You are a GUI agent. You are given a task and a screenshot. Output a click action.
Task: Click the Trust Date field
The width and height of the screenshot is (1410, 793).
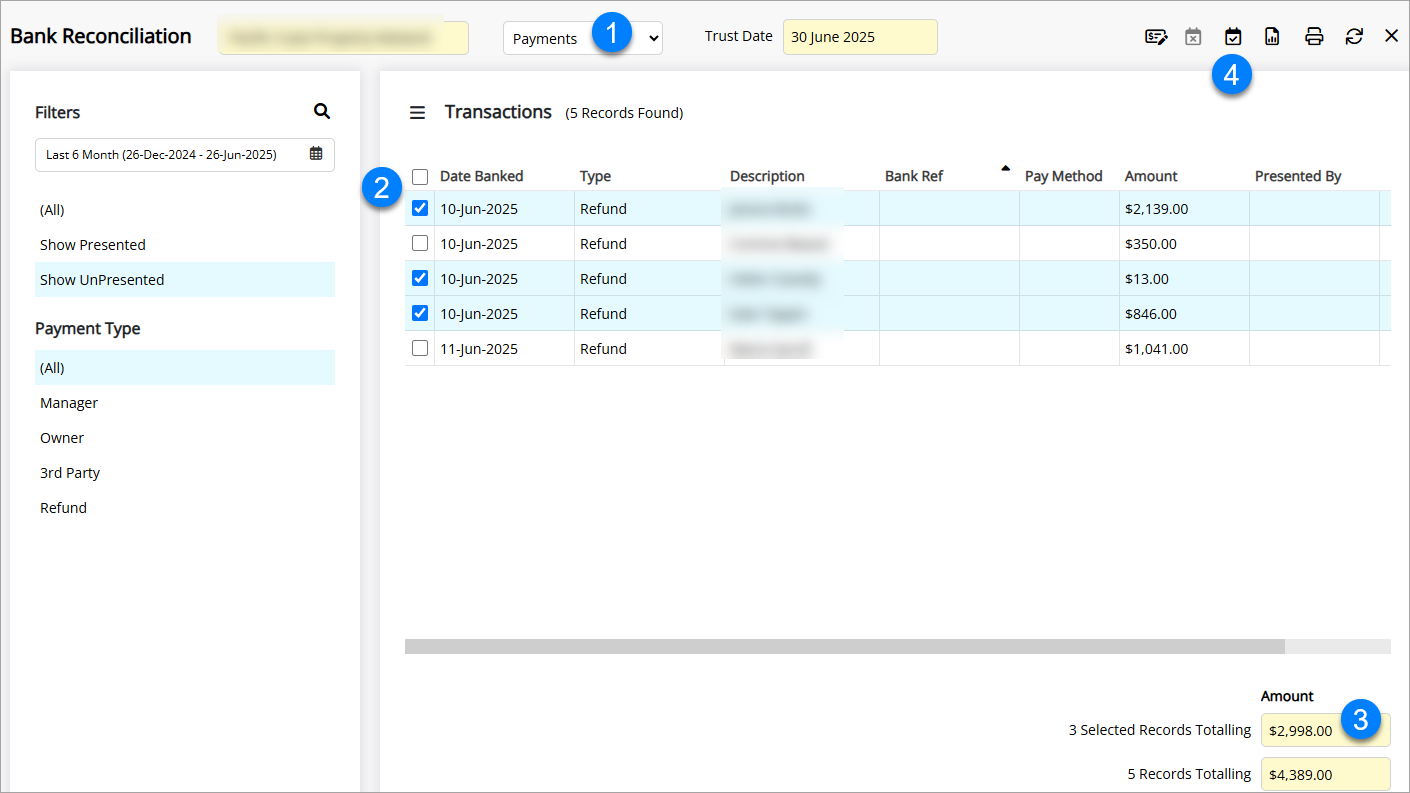[x=859, y=37]
